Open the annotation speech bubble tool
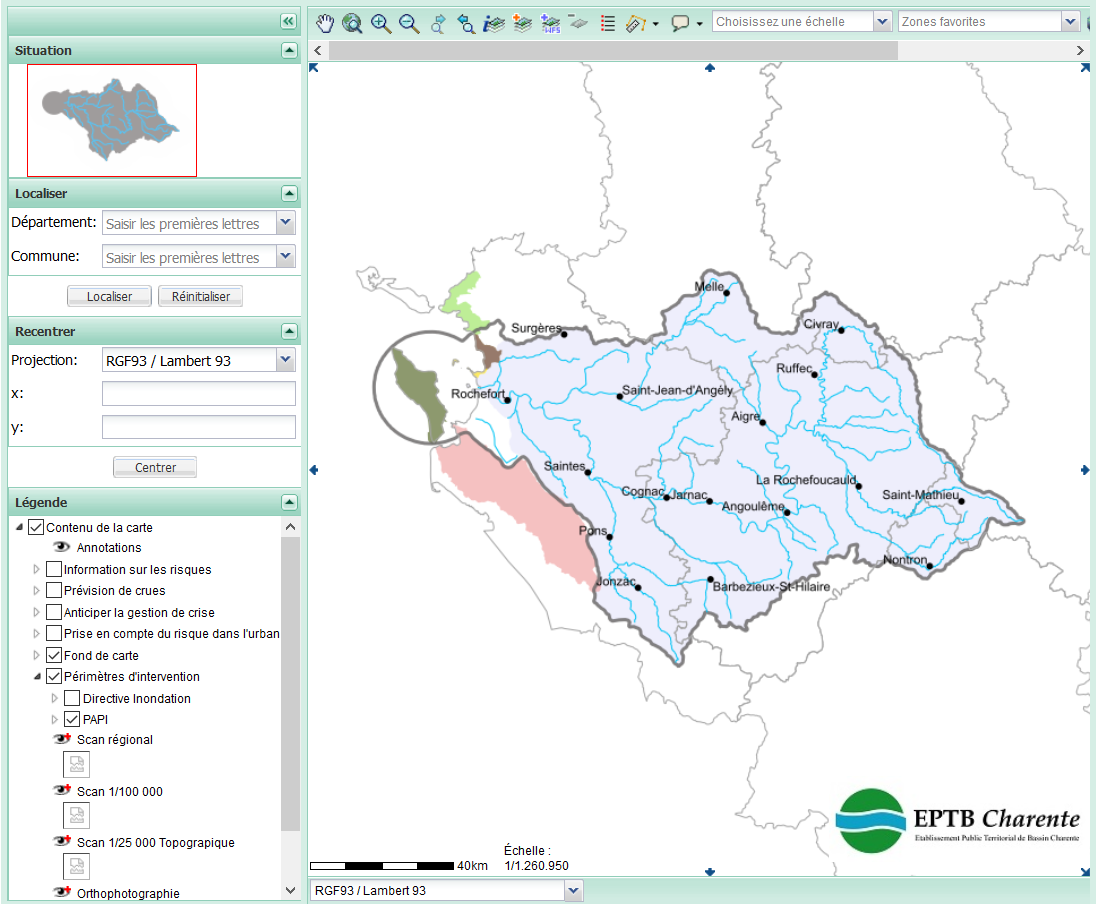 [680, 22]
